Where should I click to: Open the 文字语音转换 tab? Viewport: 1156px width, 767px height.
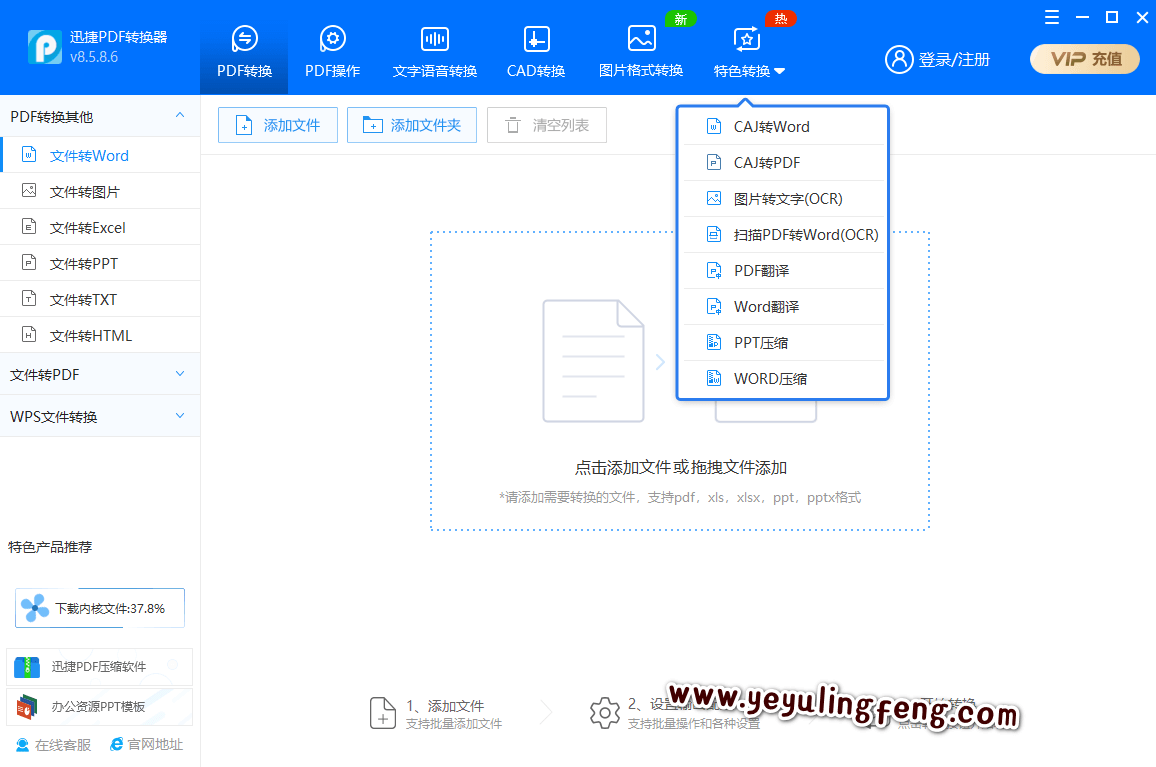pos(435,50)
